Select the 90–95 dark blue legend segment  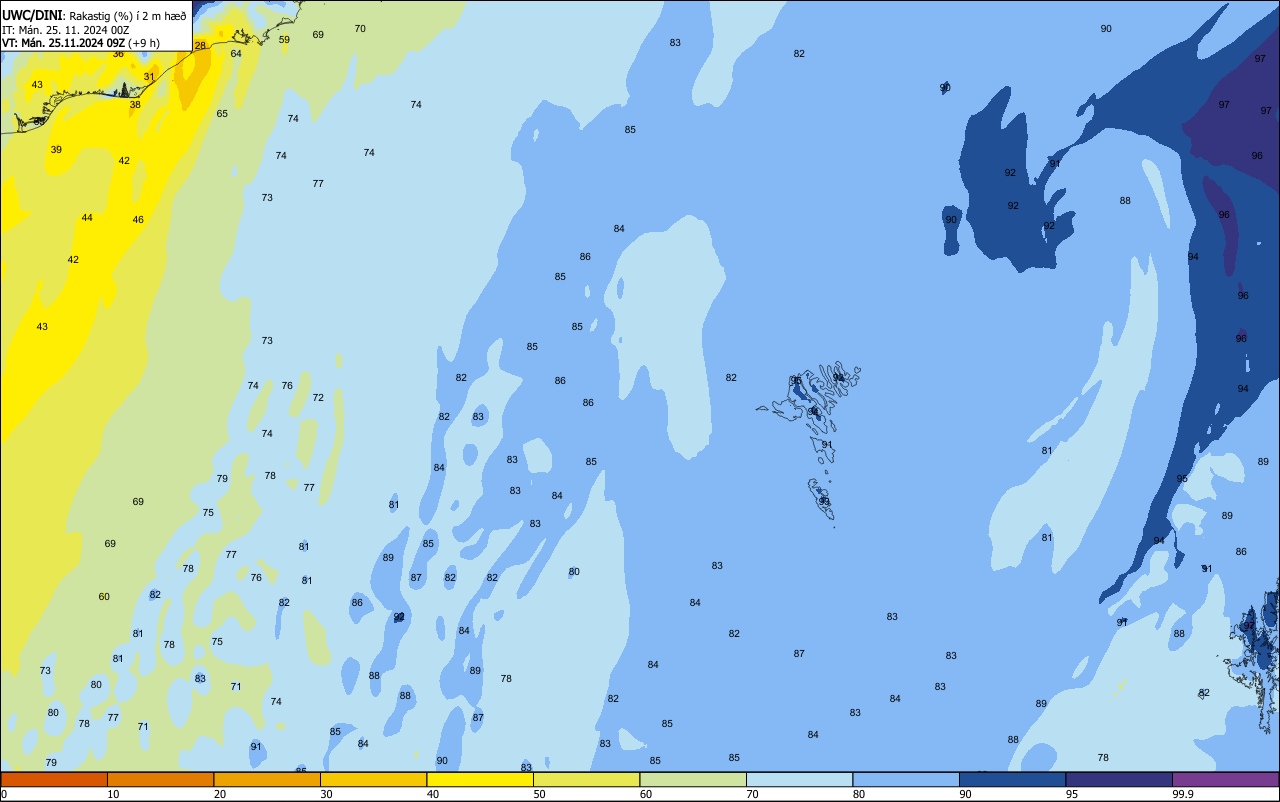tap(1012, 779)
